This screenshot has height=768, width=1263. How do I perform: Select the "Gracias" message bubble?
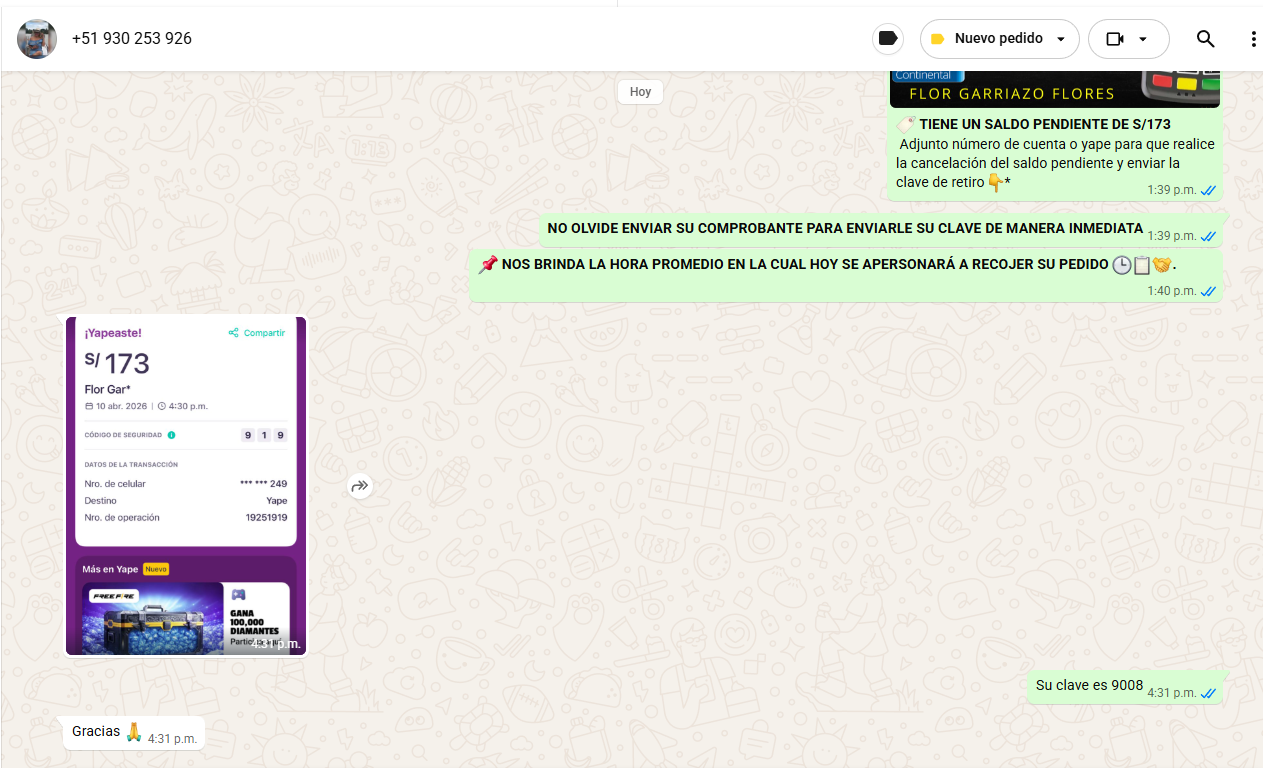pos(97,732)
